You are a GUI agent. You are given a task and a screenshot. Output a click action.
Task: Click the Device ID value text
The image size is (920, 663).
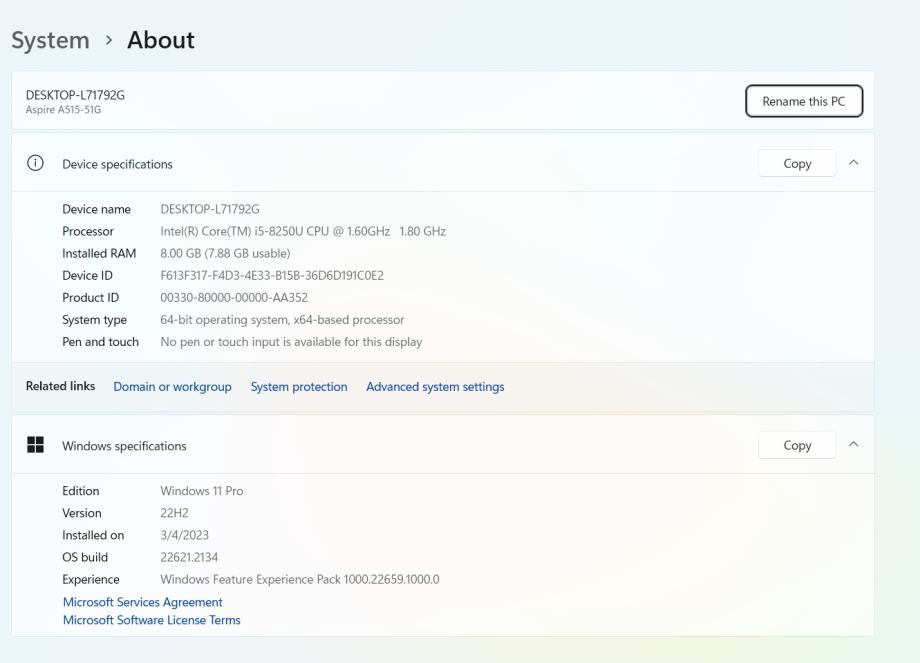pos(272,275)
